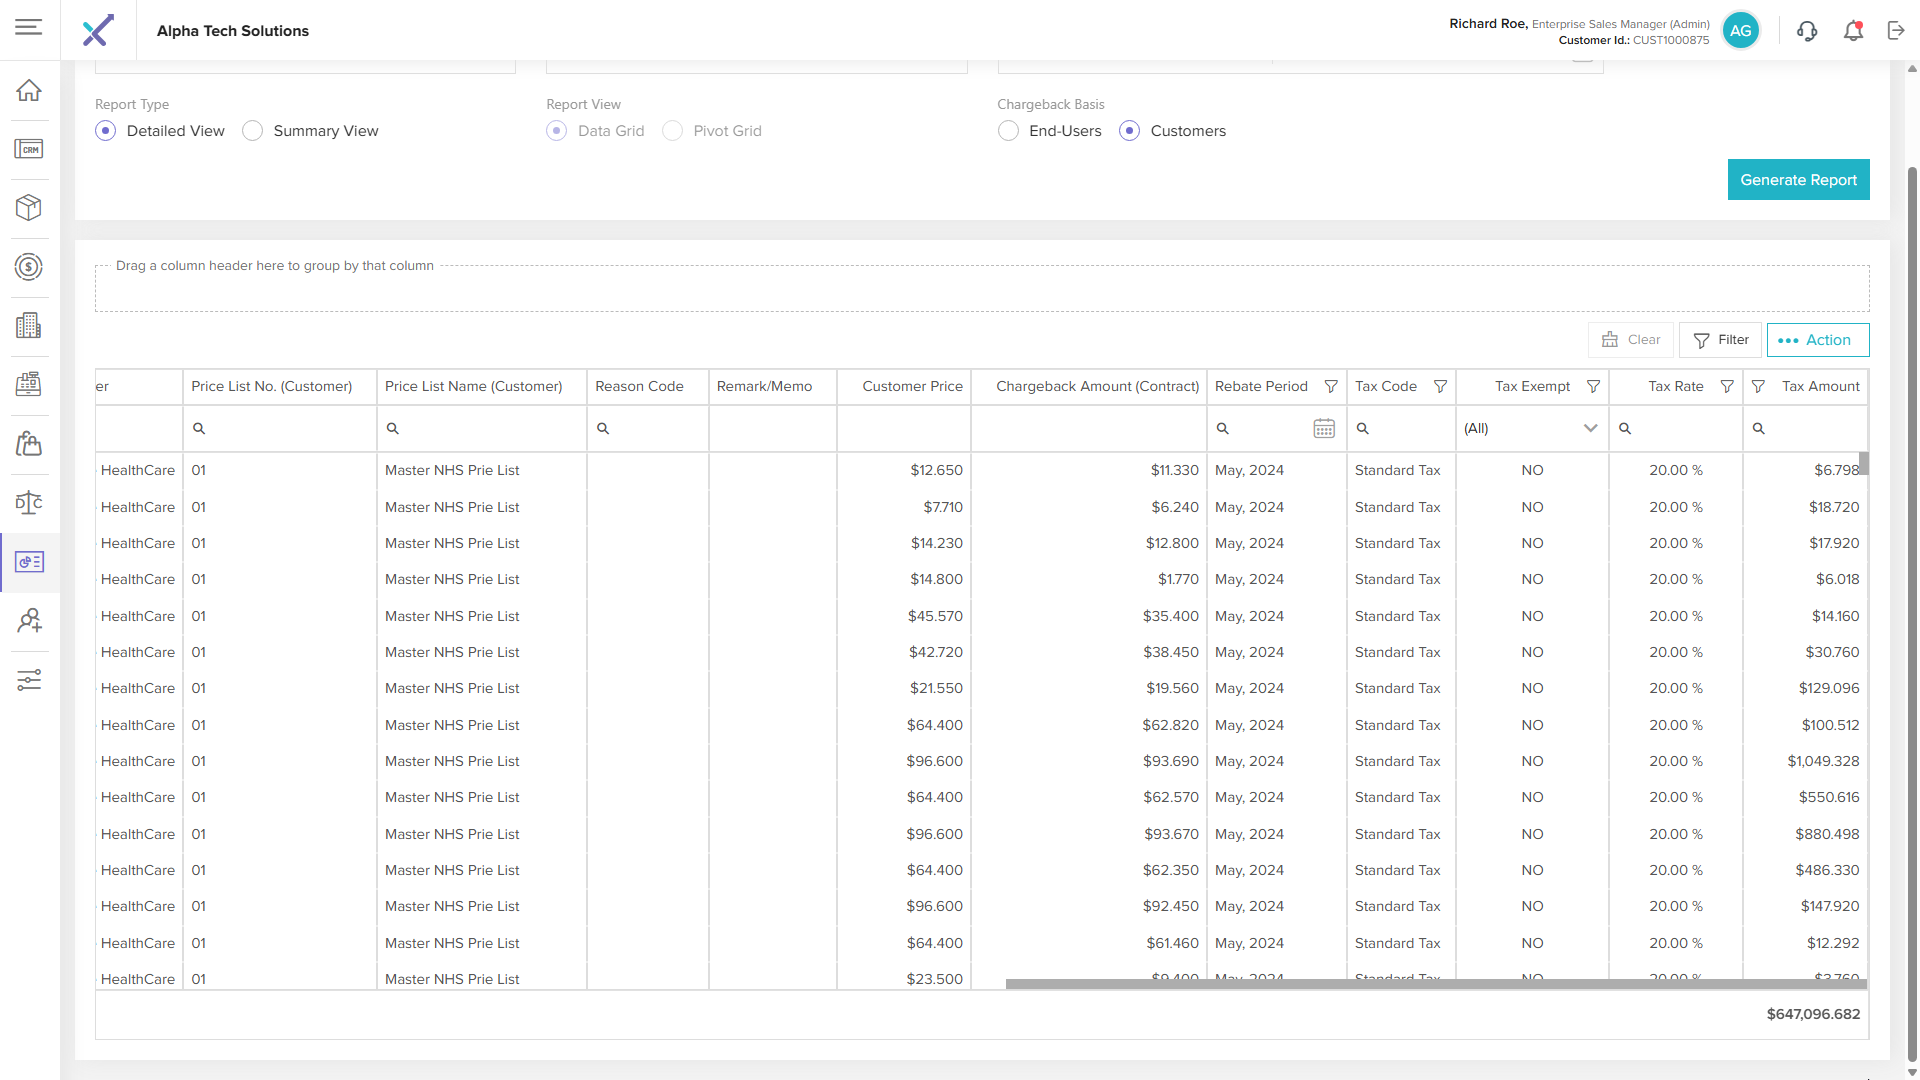Open the Tax Rate column filter
The height and width of the screenshot is (1080, 1920).
click(1726, 387)
